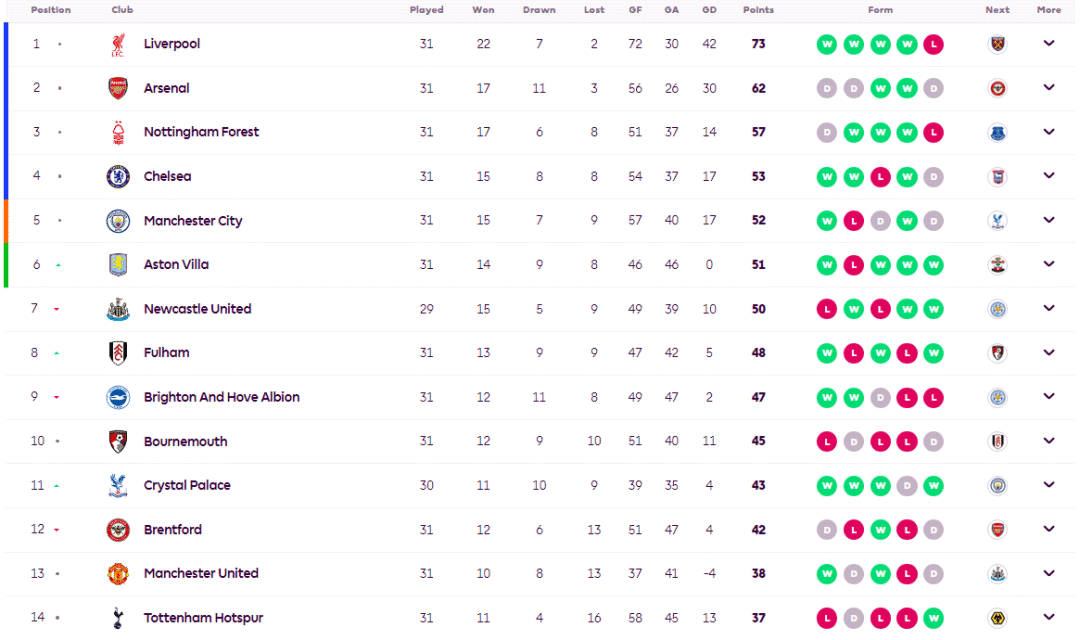Click Tottenham's next opponent Wolves badge
Viewport: 1080px width, 640px height.
click(997, 618)
